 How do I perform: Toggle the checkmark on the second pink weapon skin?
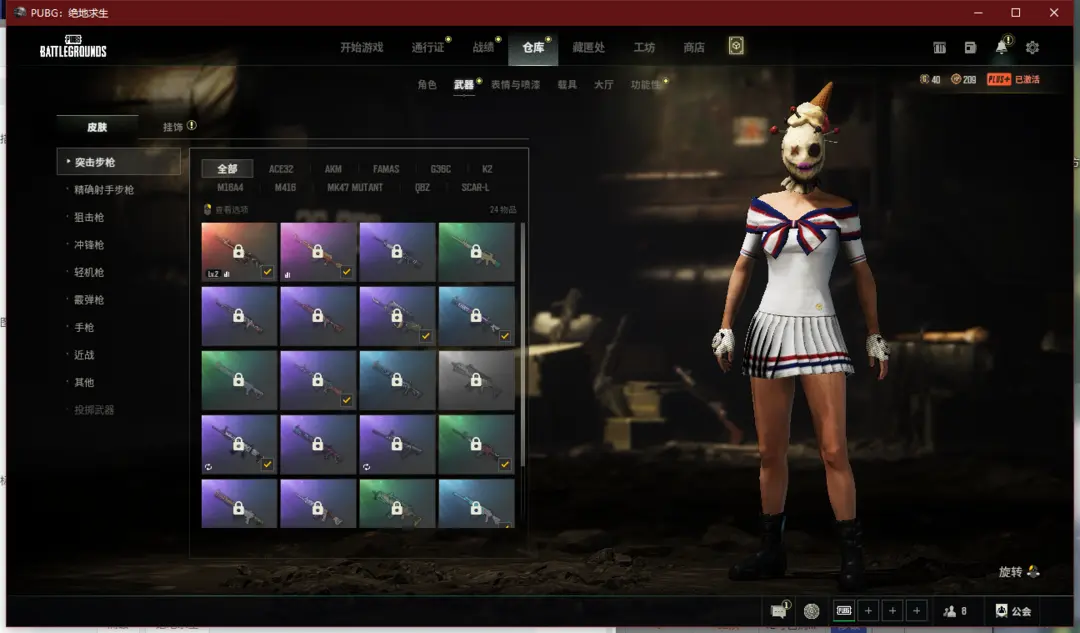(x=346, y=272)
